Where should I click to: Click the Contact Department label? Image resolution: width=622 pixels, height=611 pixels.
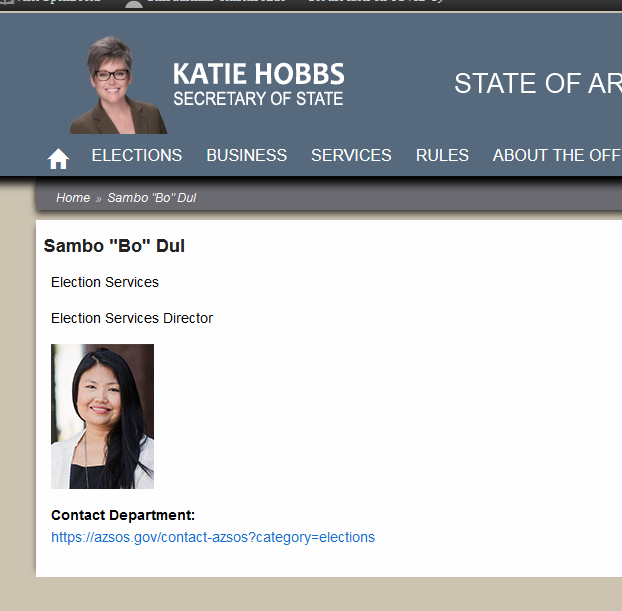click(123, 515)
